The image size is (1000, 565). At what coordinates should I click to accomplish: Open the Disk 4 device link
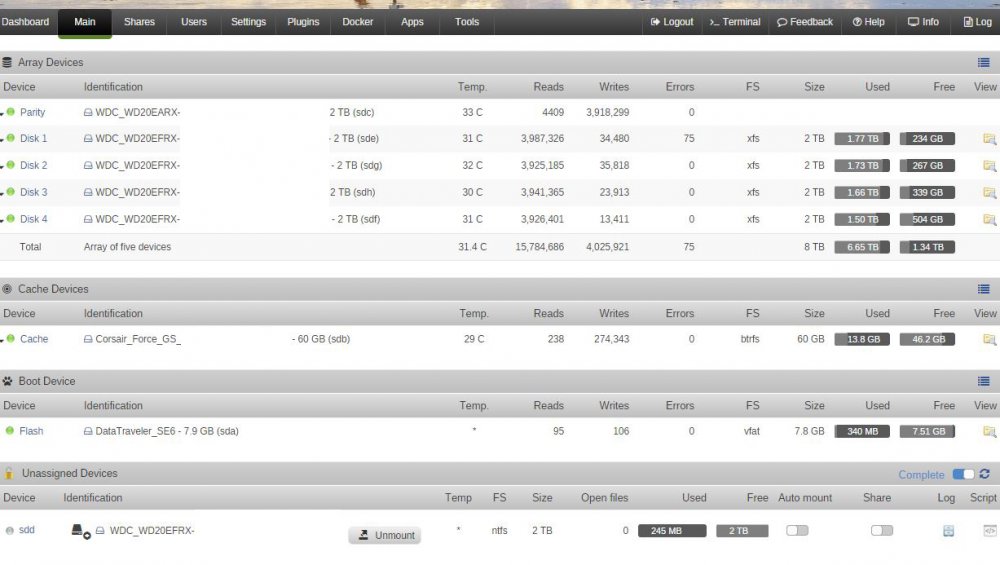click(34, 219)
